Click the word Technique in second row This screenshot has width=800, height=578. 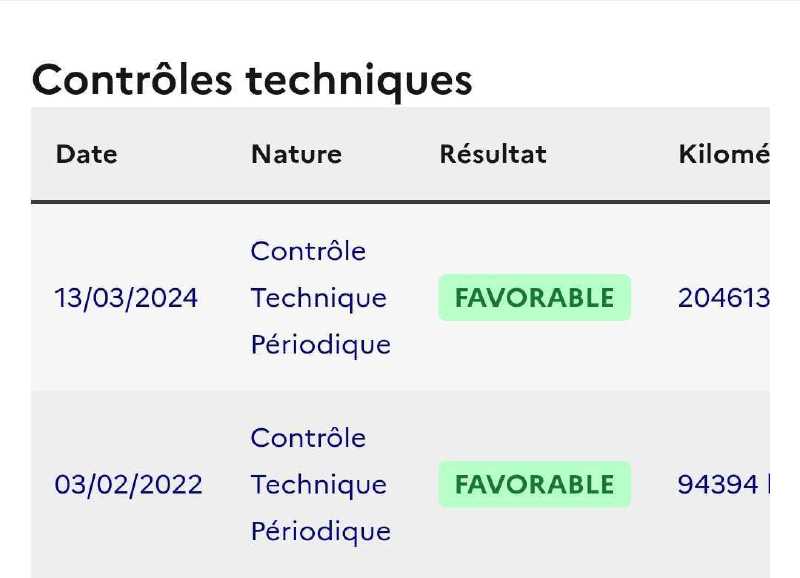tap(319, 485)
